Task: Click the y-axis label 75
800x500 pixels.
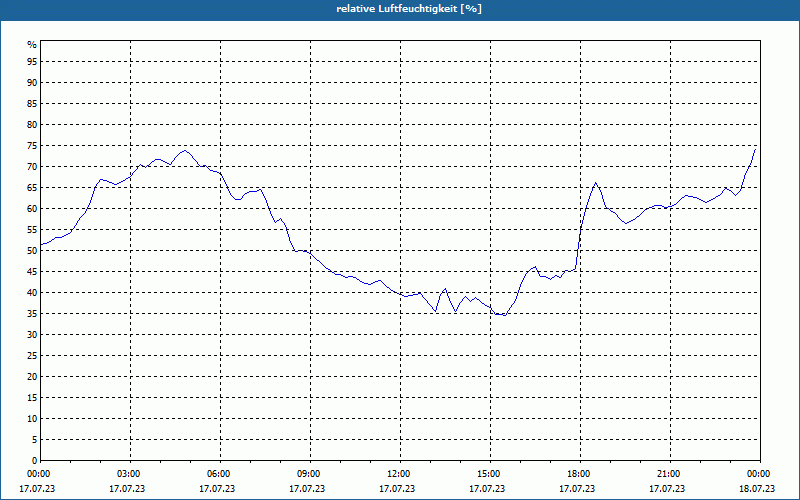Action: coord(32,145)
